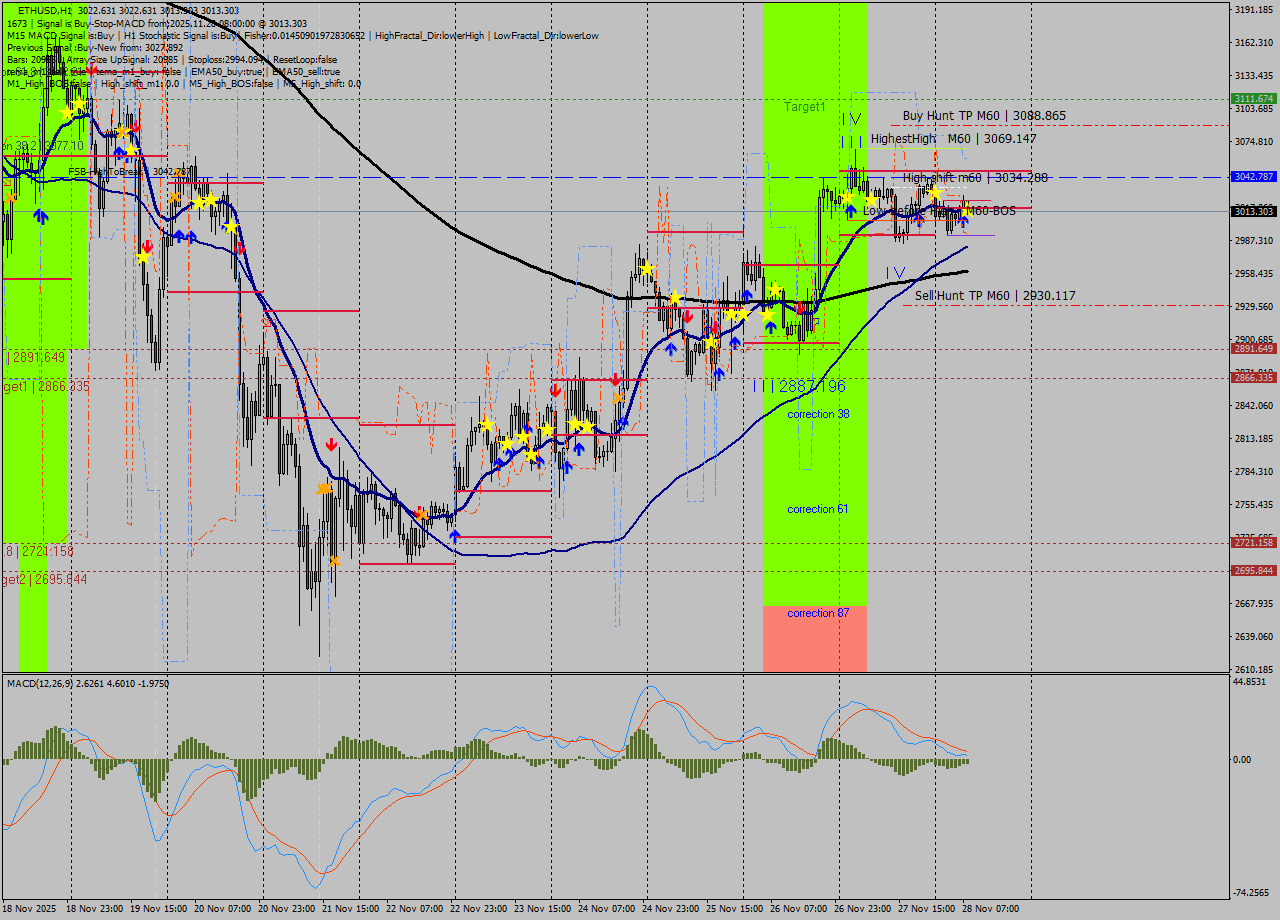
Task: Click the Target1 label inside the green zone
Action: pyautogui.click(x=806, y=107)
